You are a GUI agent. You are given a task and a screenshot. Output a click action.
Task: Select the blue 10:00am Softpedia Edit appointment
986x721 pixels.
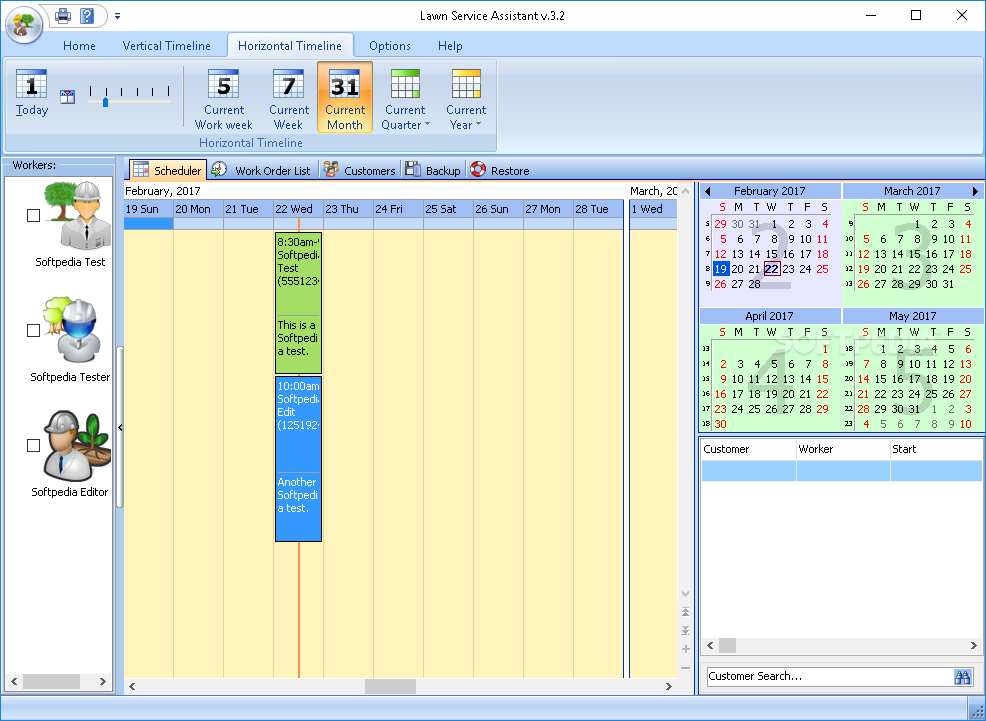[x=299, y=459]
